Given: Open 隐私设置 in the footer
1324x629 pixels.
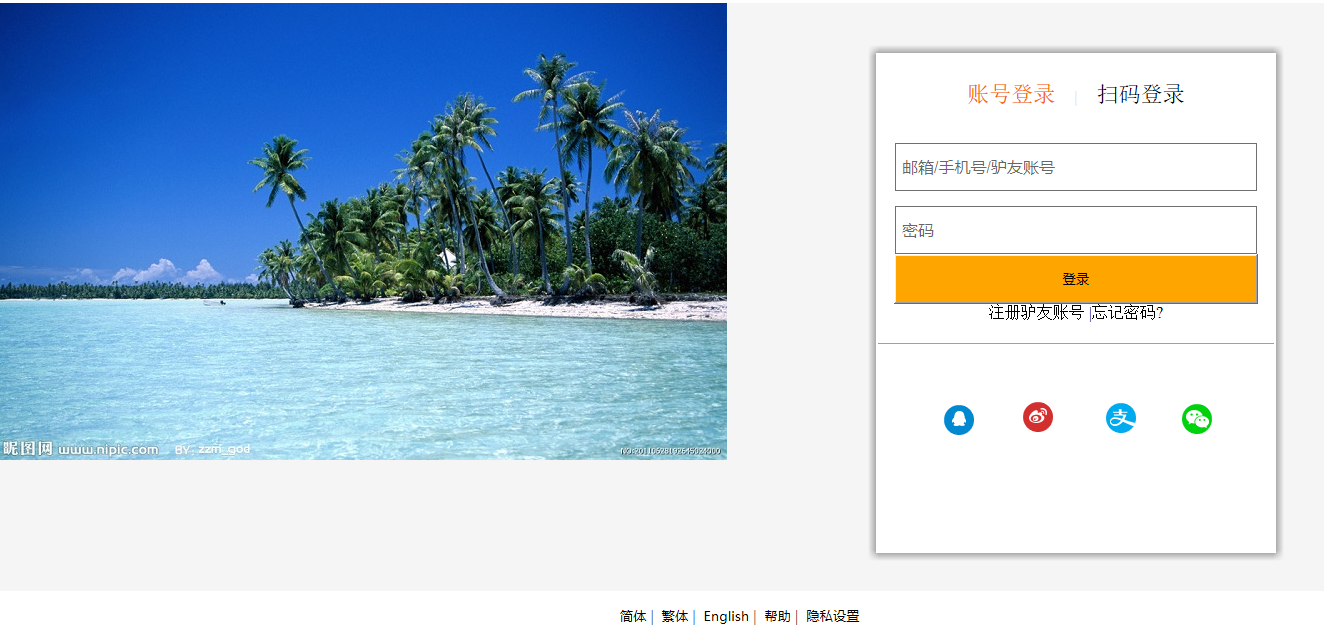Looking at the screenshot, I should [833, 616].
